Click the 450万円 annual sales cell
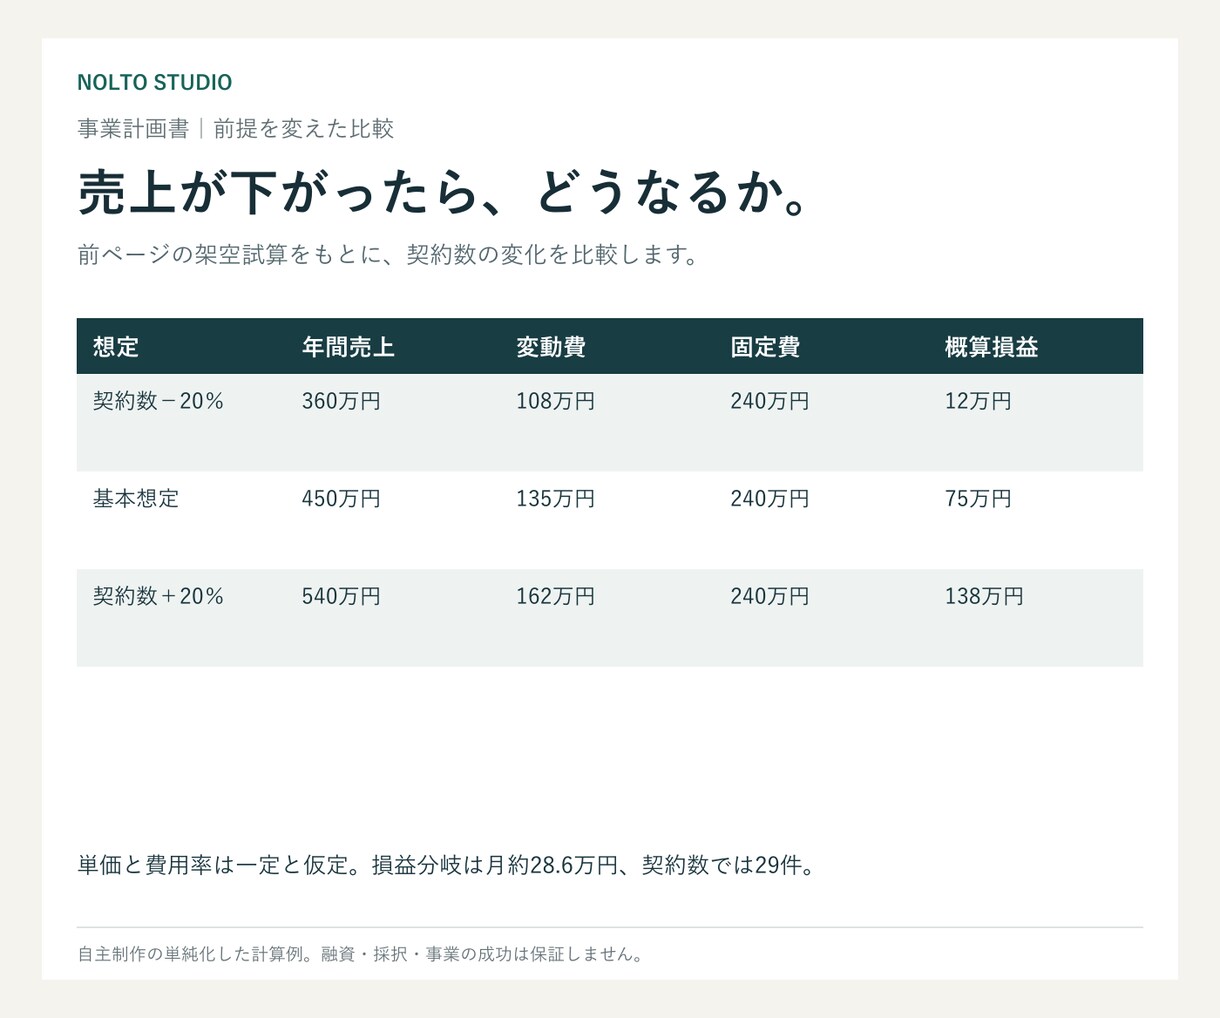1220x1018 pixels. 341,498
